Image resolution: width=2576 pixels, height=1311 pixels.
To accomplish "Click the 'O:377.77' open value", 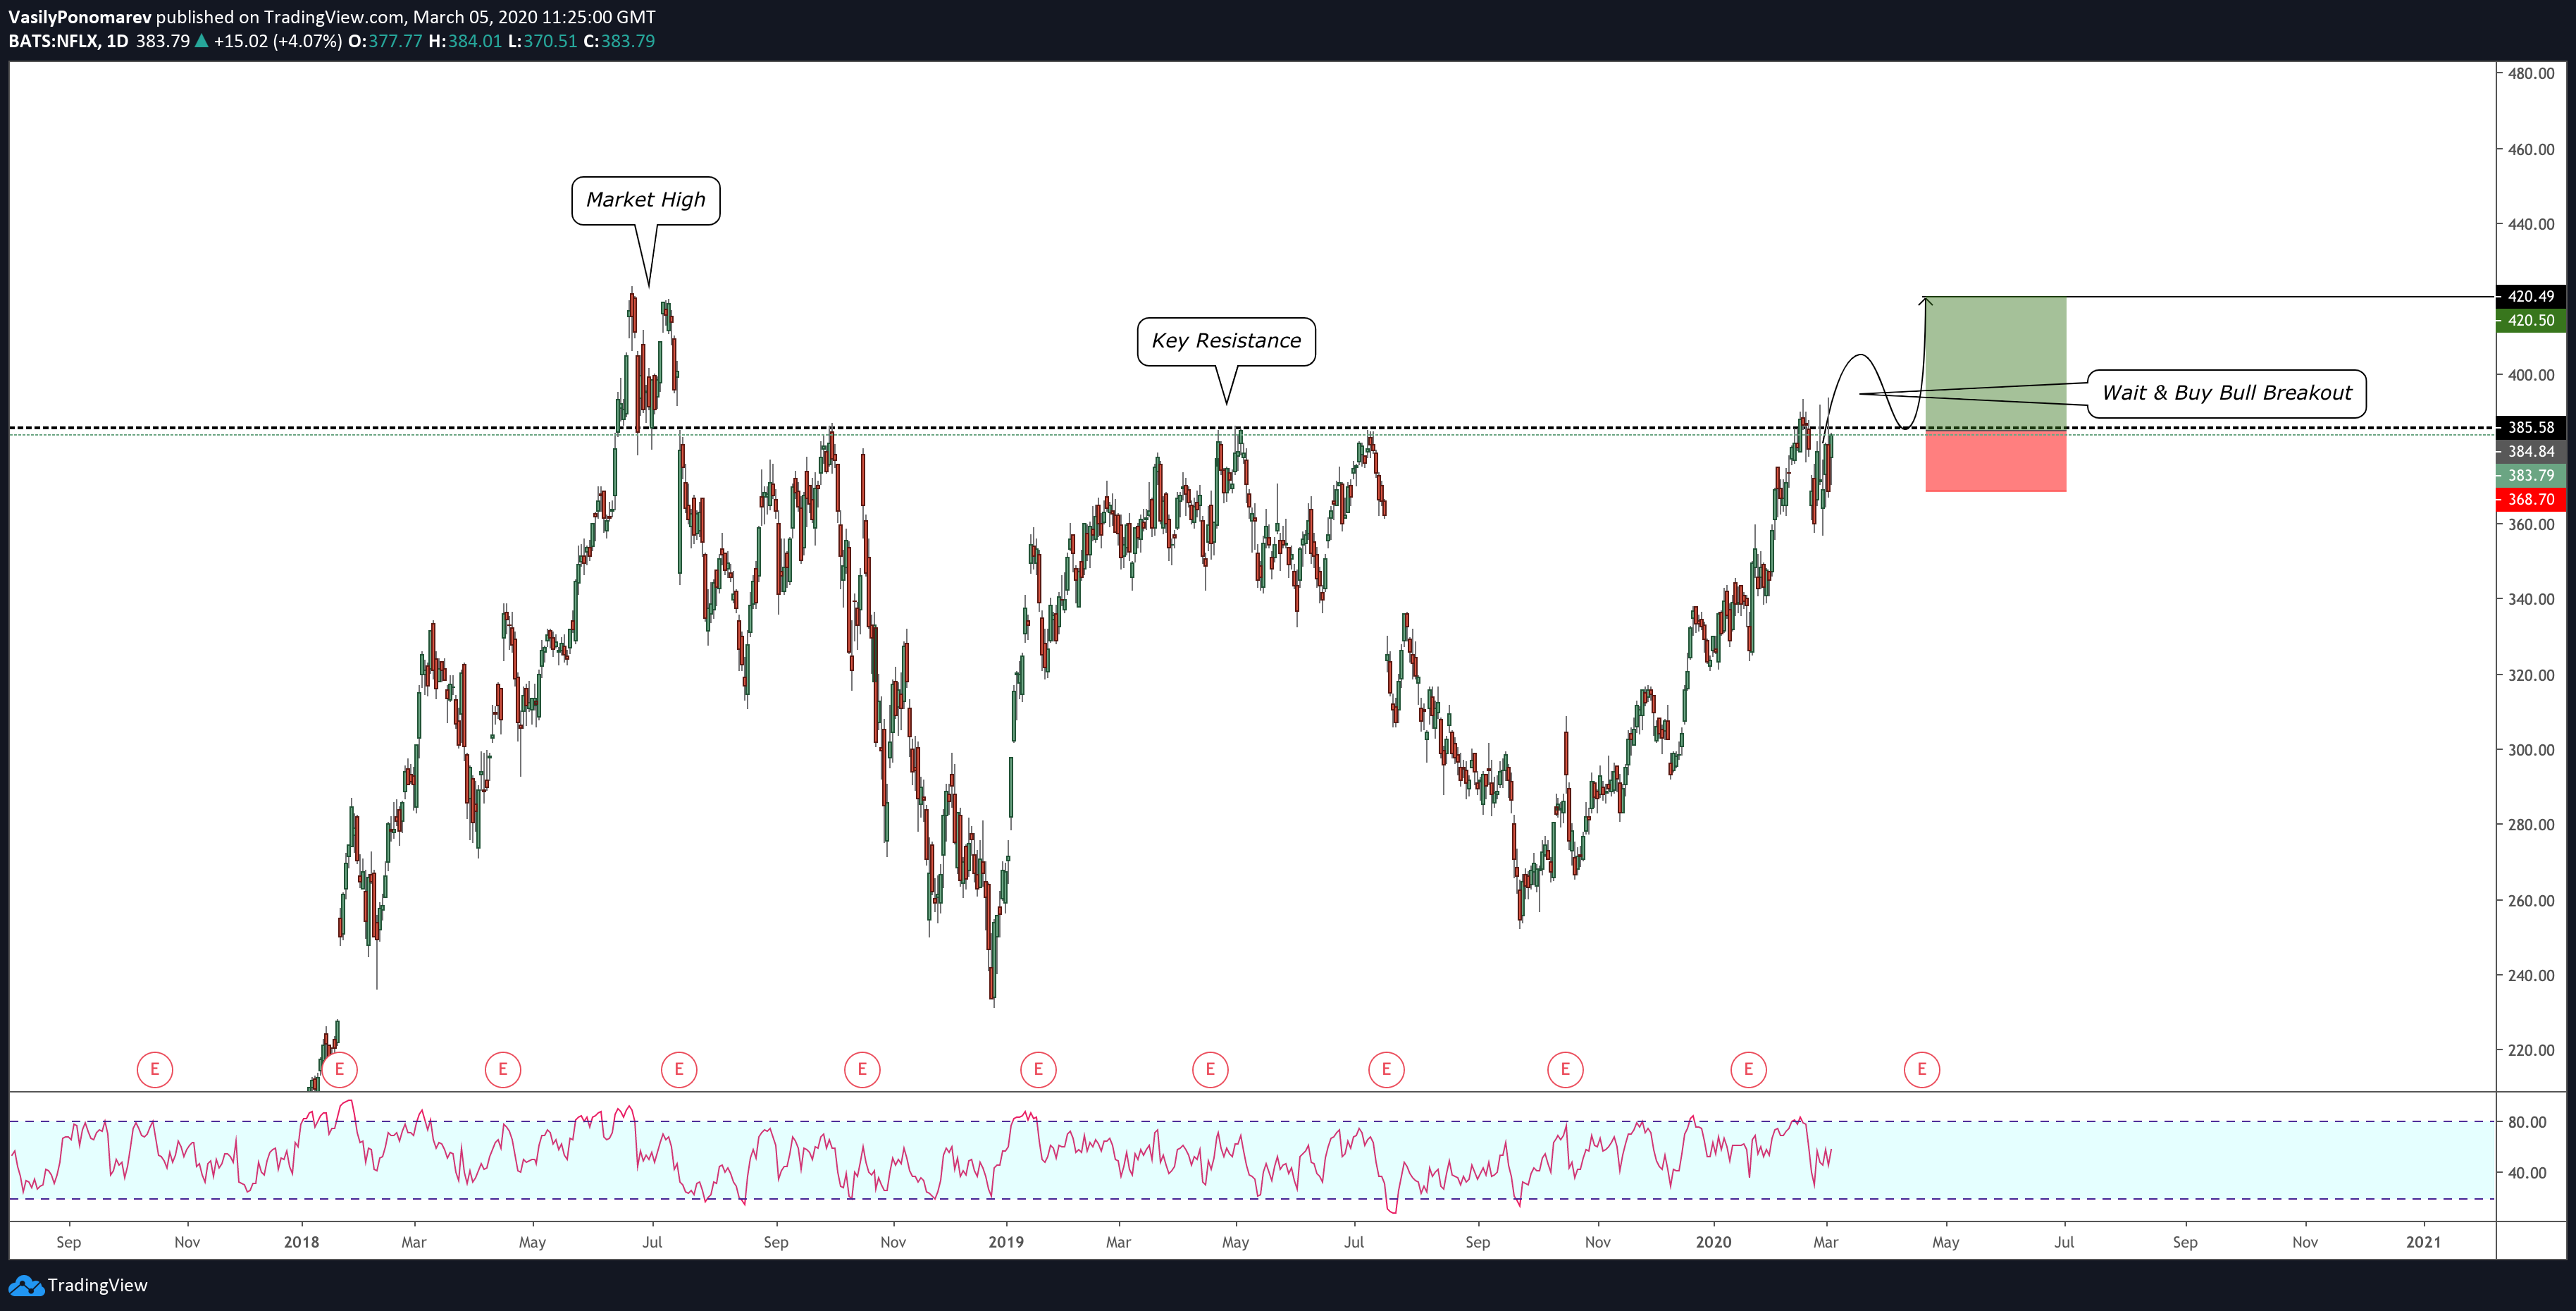I will tap(385, 41).
